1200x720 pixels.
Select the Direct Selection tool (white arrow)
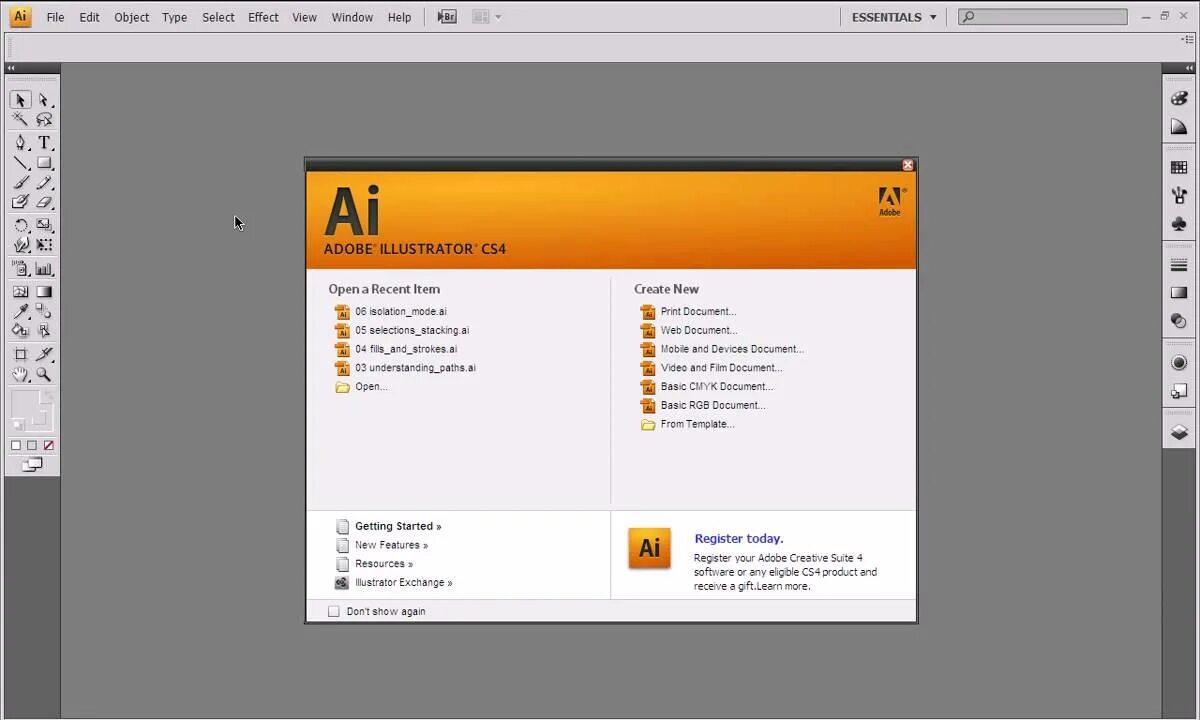coord(44,100)
